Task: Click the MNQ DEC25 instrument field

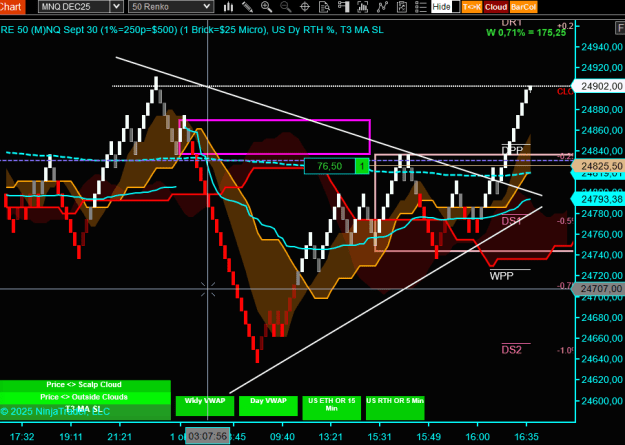Action: [75, 6]
